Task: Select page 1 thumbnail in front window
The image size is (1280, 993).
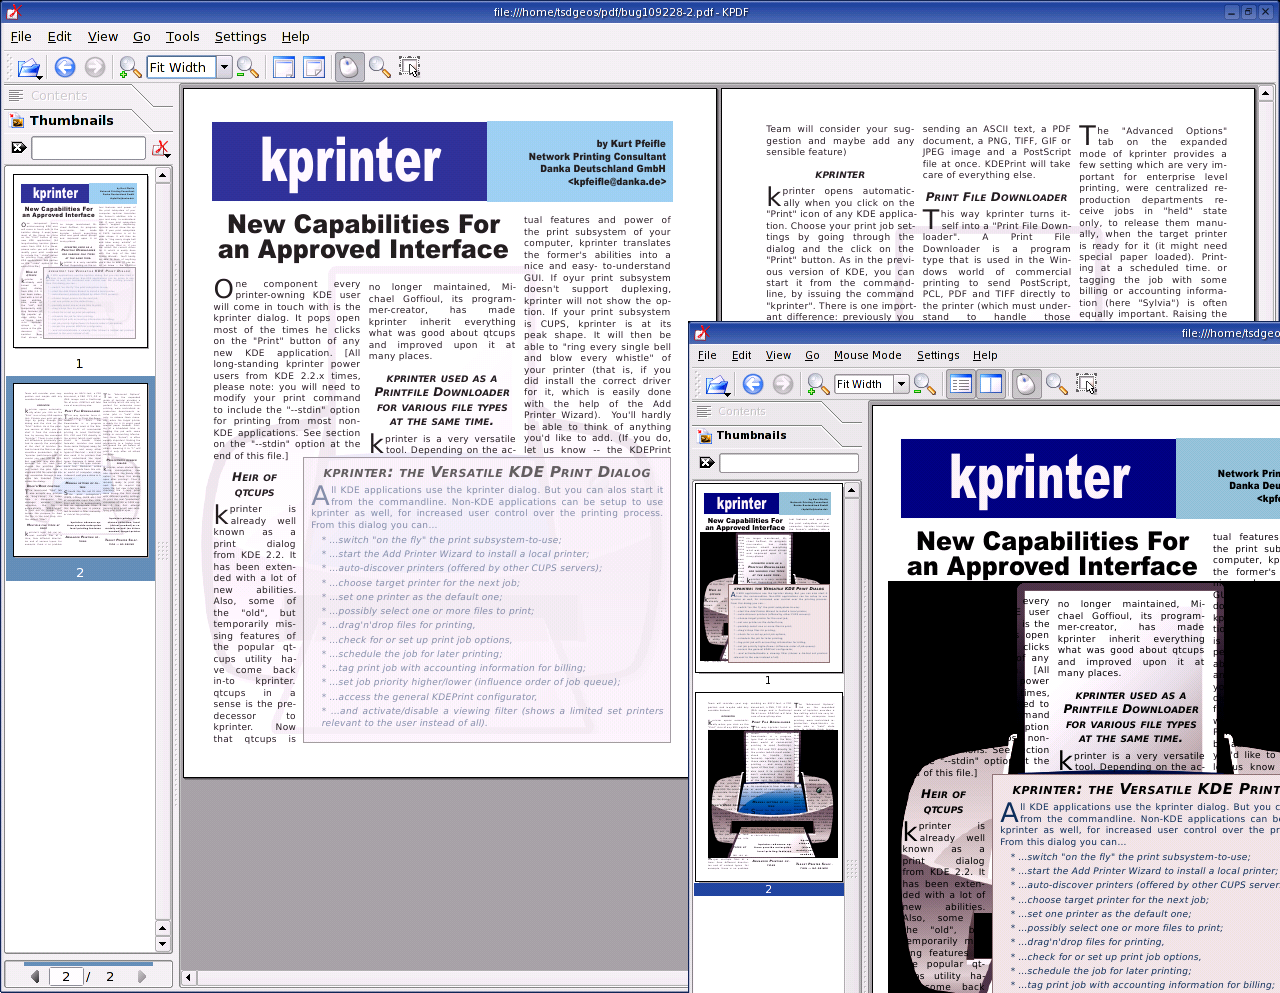Action: click(768, 577)
